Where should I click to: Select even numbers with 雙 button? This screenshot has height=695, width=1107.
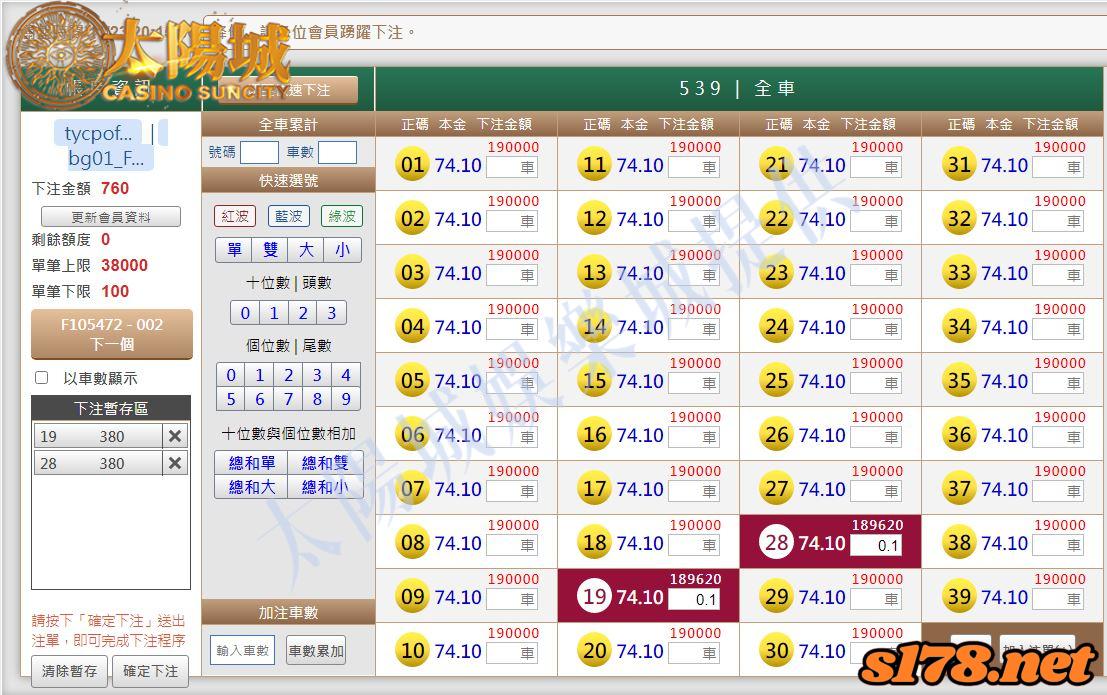point(270,250)
